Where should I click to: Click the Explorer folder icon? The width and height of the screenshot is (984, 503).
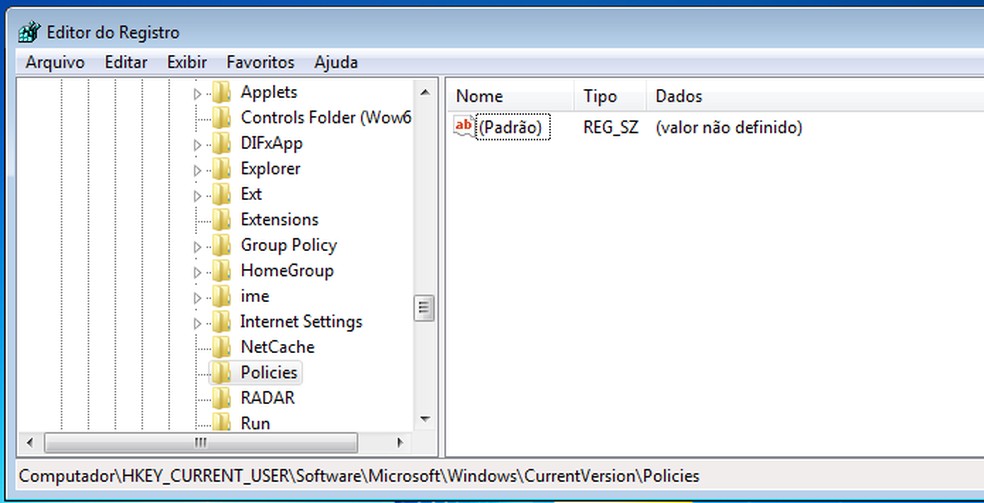pos(222,169)
